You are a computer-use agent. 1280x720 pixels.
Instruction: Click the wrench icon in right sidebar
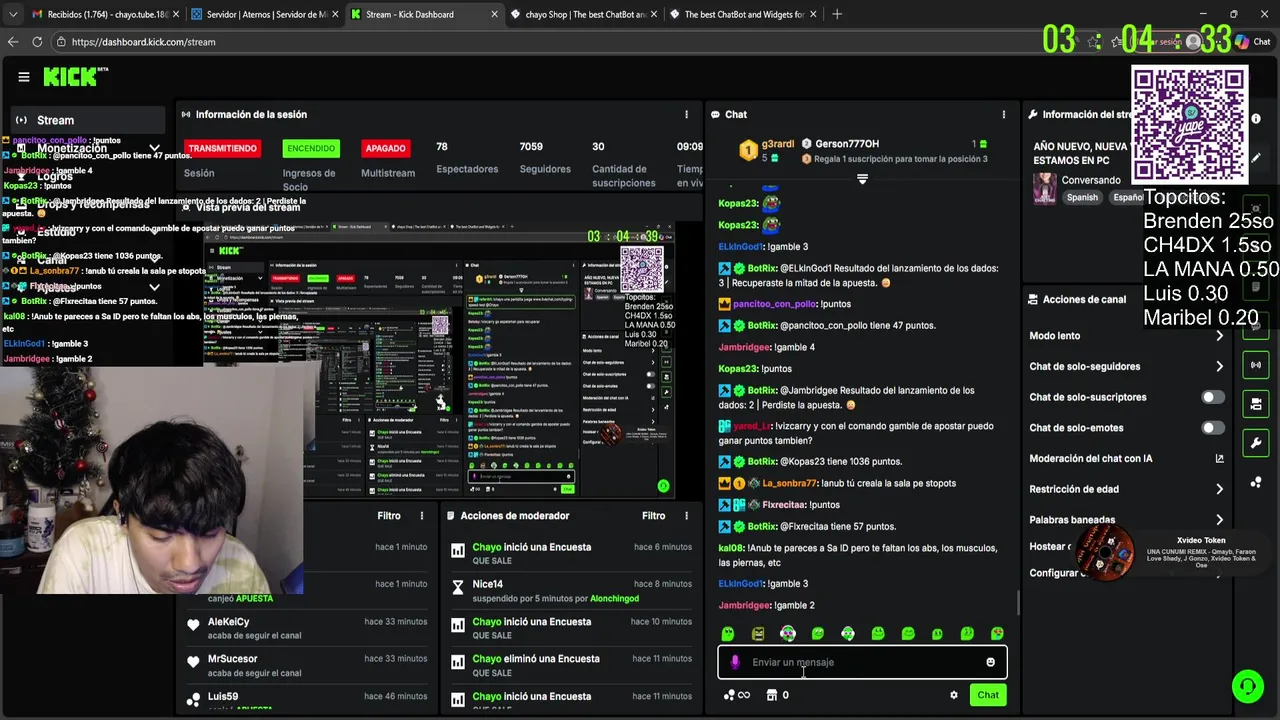(1256, 443)
